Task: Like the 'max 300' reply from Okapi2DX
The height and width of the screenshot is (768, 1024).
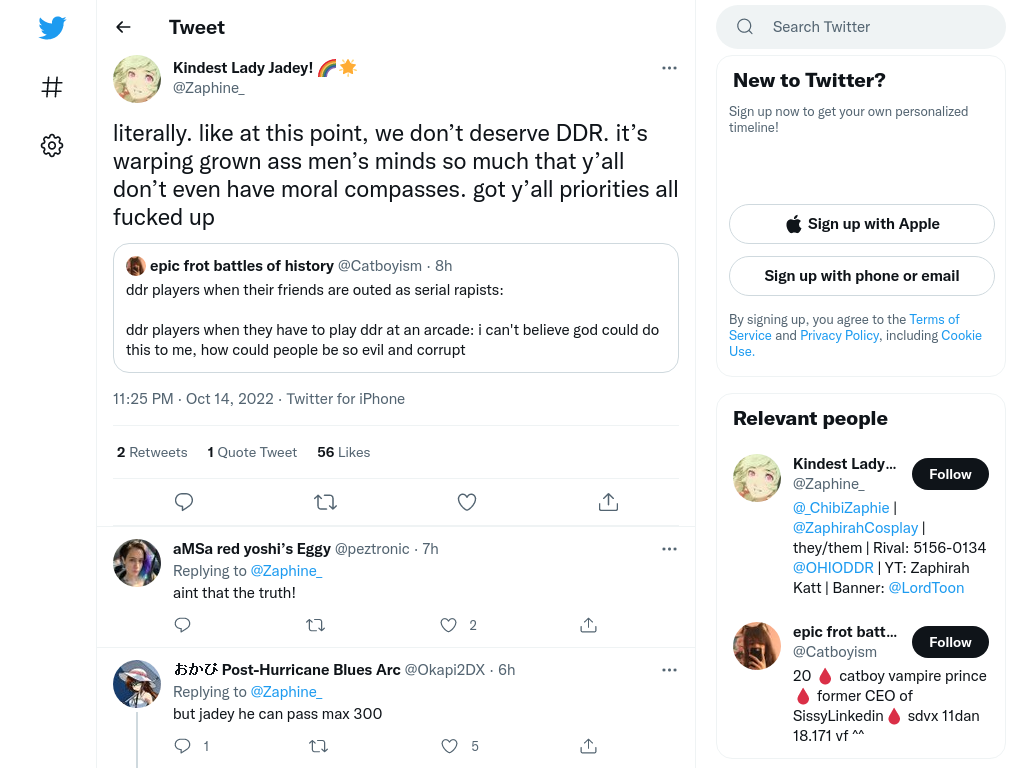Action: (449, 746)
